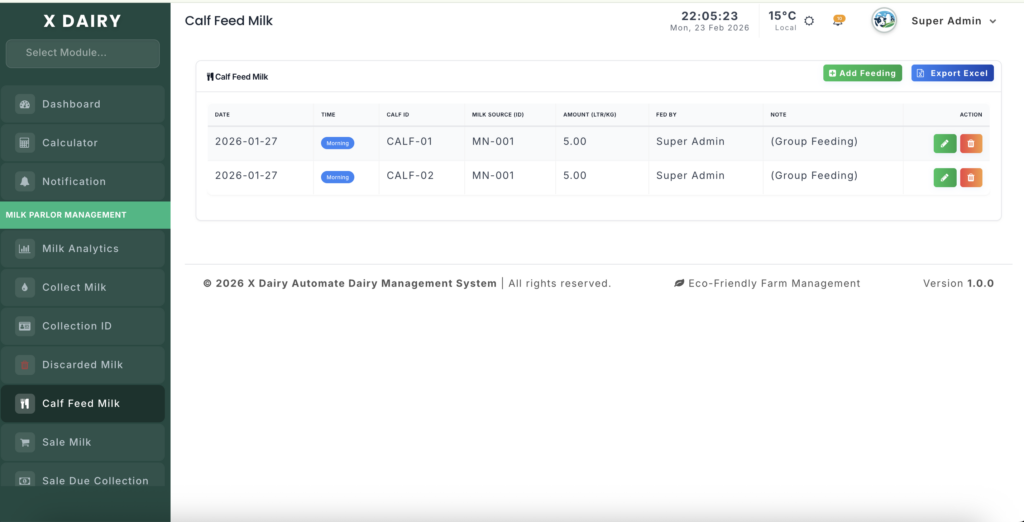Click the Collect Milk droplet icon
The height and width of the screenshot is (522, 1024).
(x=25, y=288)
